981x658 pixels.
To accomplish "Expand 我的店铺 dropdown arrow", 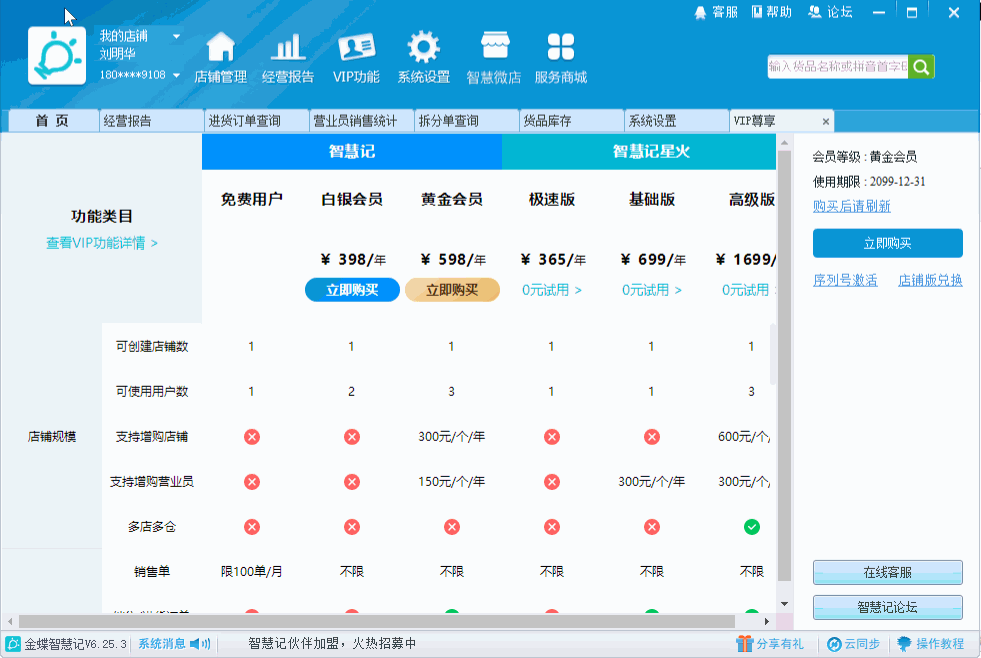I will [x=176, y=36].
